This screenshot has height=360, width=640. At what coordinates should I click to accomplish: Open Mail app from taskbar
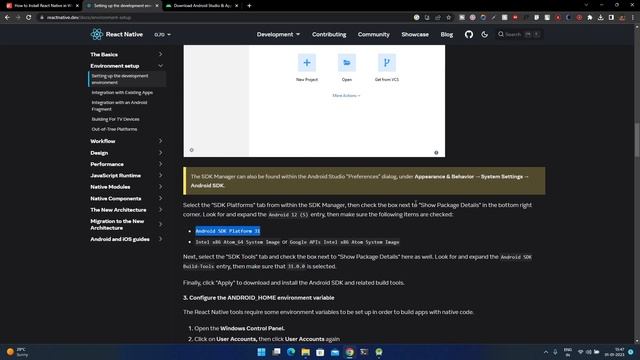point(335,352)
